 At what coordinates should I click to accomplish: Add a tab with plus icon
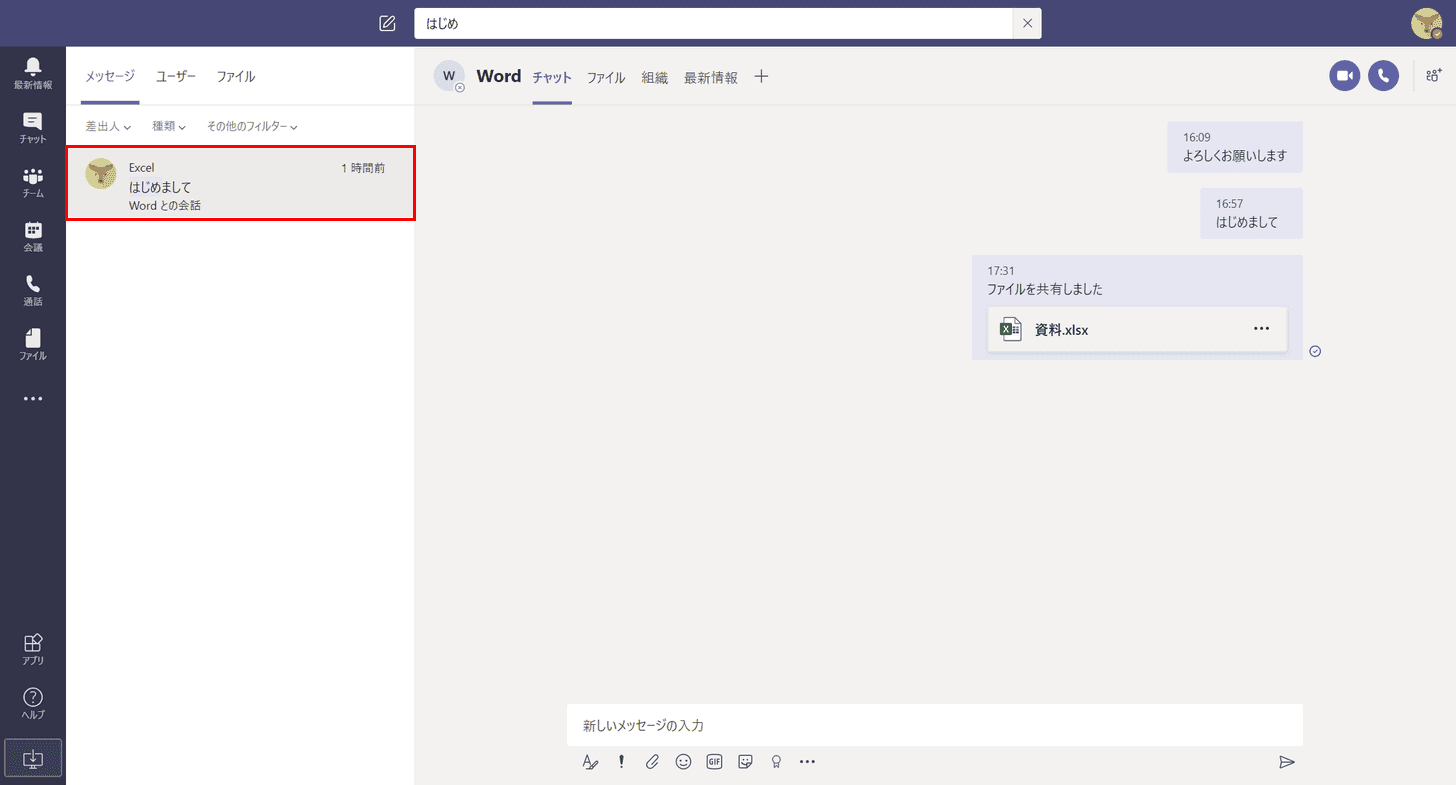(x=761, y=76)
